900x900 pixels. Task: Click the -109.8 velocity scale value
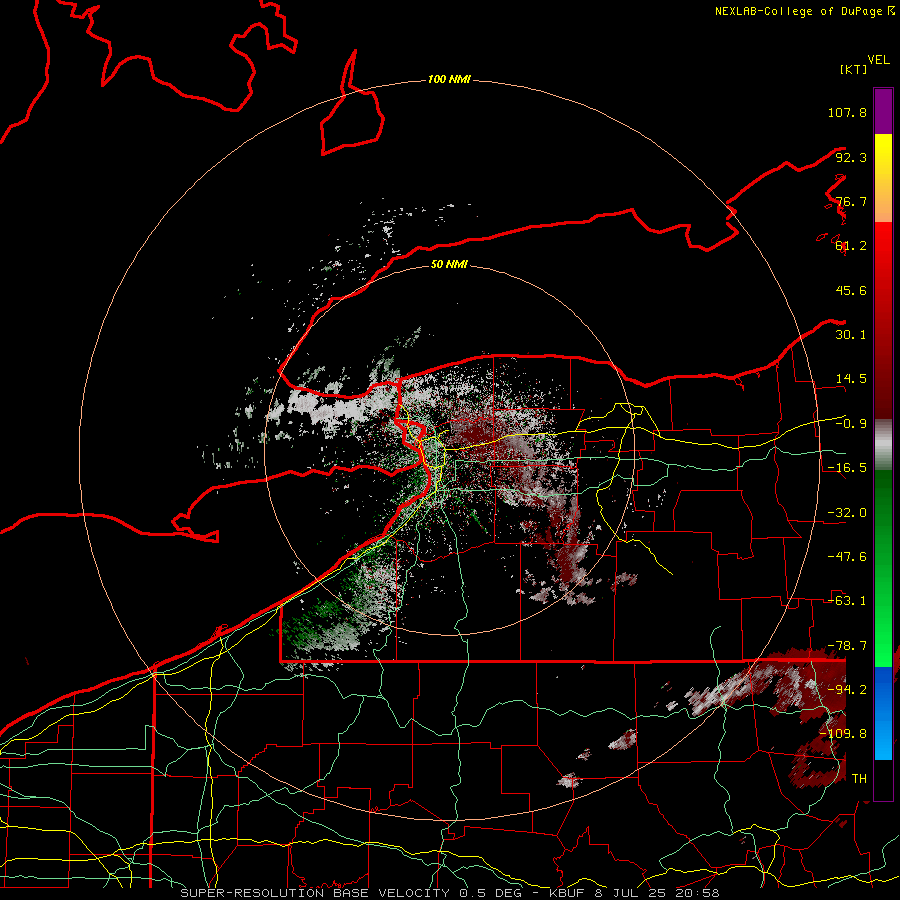843,734
